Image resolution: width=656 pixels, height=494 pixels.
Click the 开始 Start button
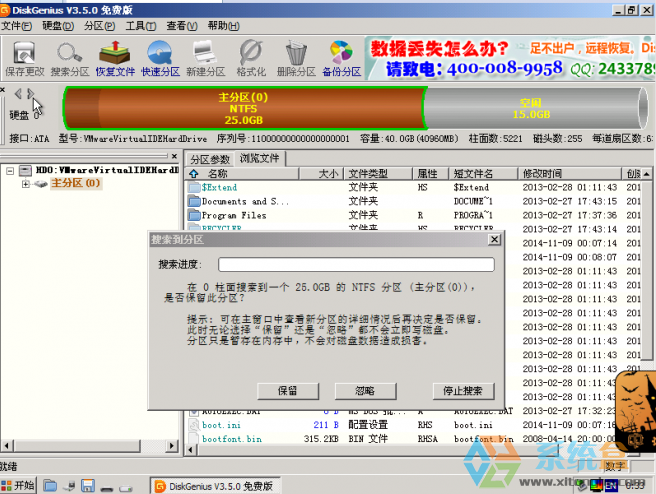[x=18, y=486]
